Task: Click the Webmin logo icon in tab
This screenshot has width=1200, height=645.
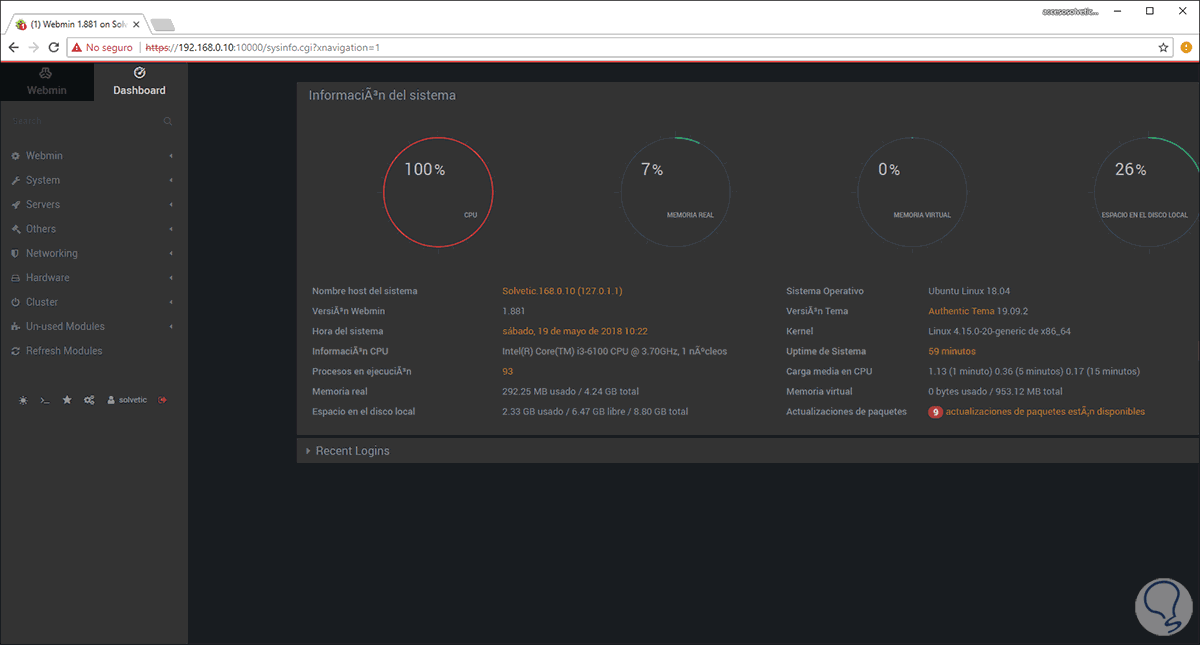Action: click(x=46, y=73)
